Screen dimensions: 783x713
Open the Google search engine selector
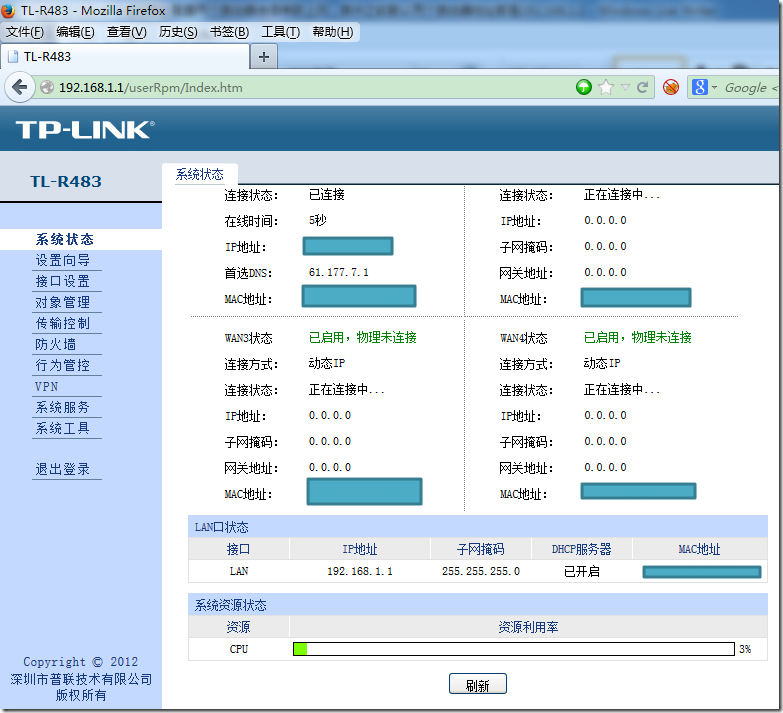[704, 87]
